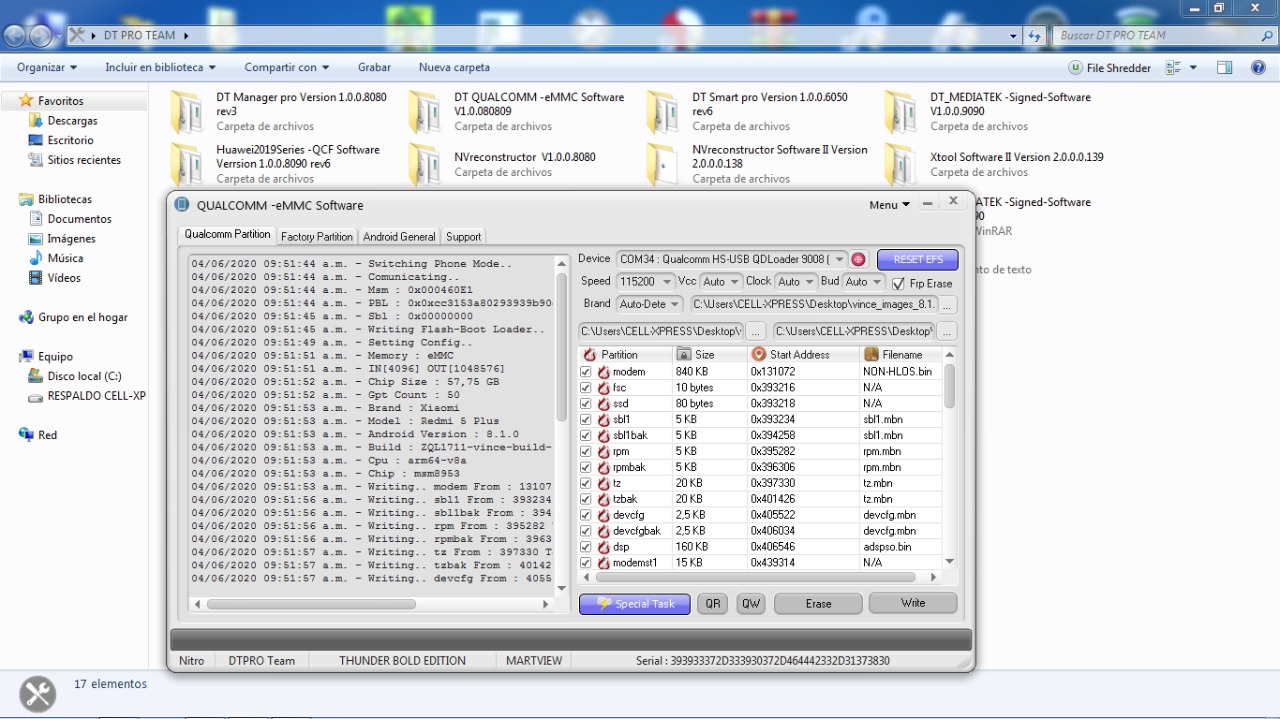Screen dimensions: 1280x719
Task: Open DT_MEDIATEK -Signed-Software folder icon
Action: pos(902,112)
